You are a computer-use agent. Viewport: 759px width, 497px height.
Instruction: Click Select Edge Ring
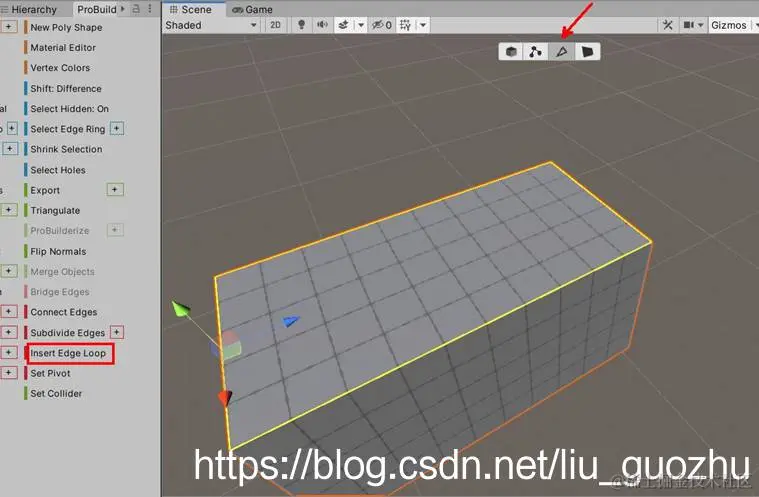coord(67,129)
